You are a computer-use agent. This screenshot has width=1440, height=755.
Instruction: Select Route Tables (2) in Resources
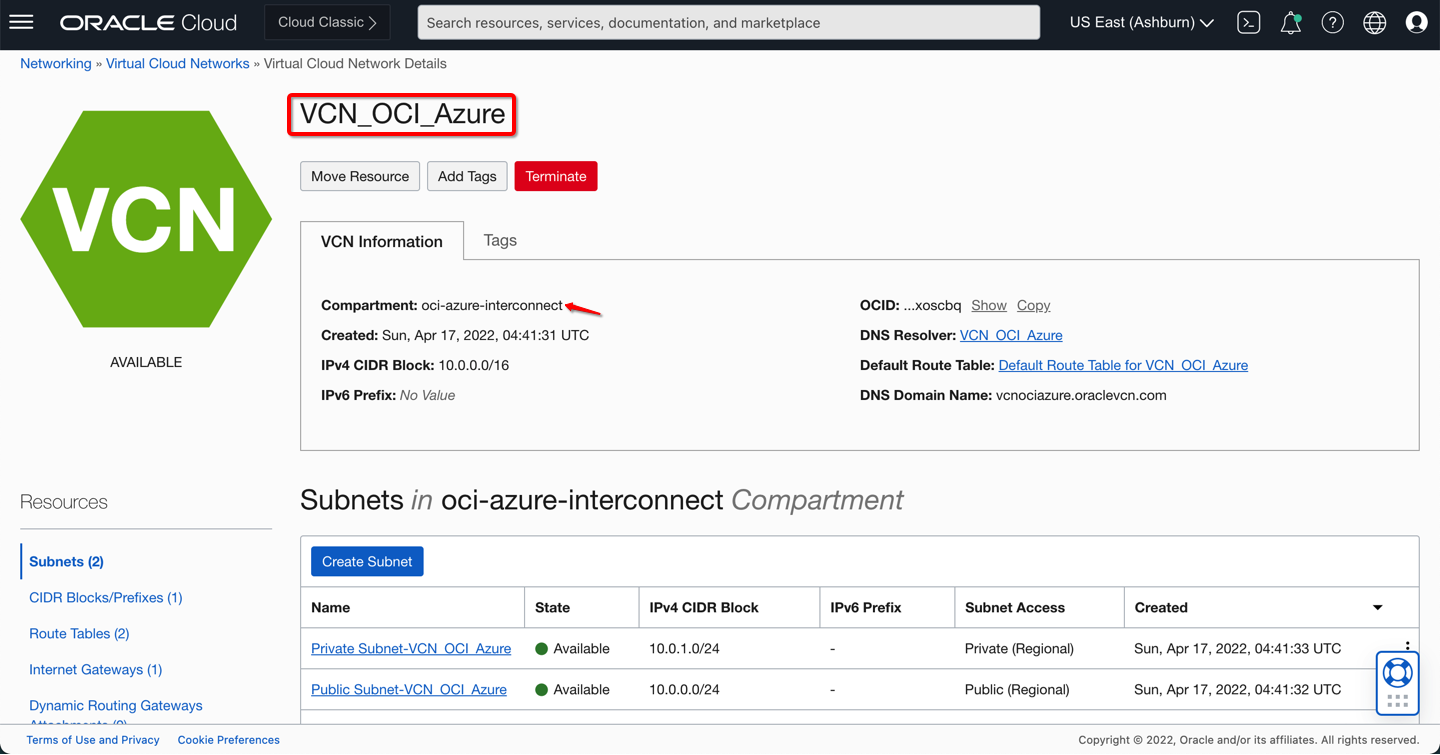[x=79, y=633]
